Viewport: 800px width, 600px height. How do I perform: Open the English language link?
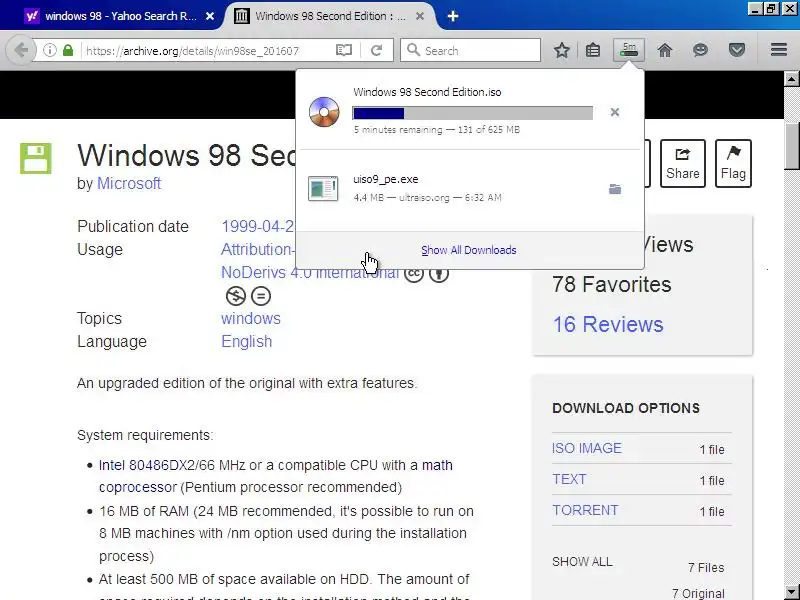246,341
